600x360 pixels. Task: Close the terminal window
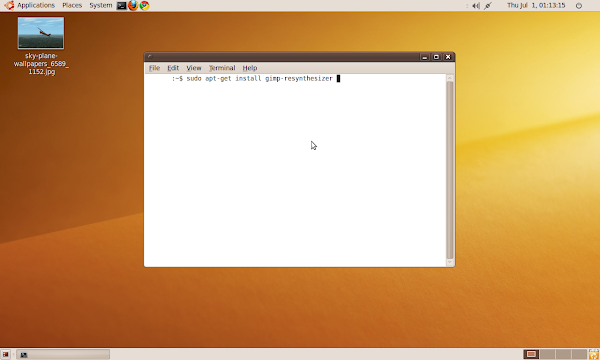(448, 57)
